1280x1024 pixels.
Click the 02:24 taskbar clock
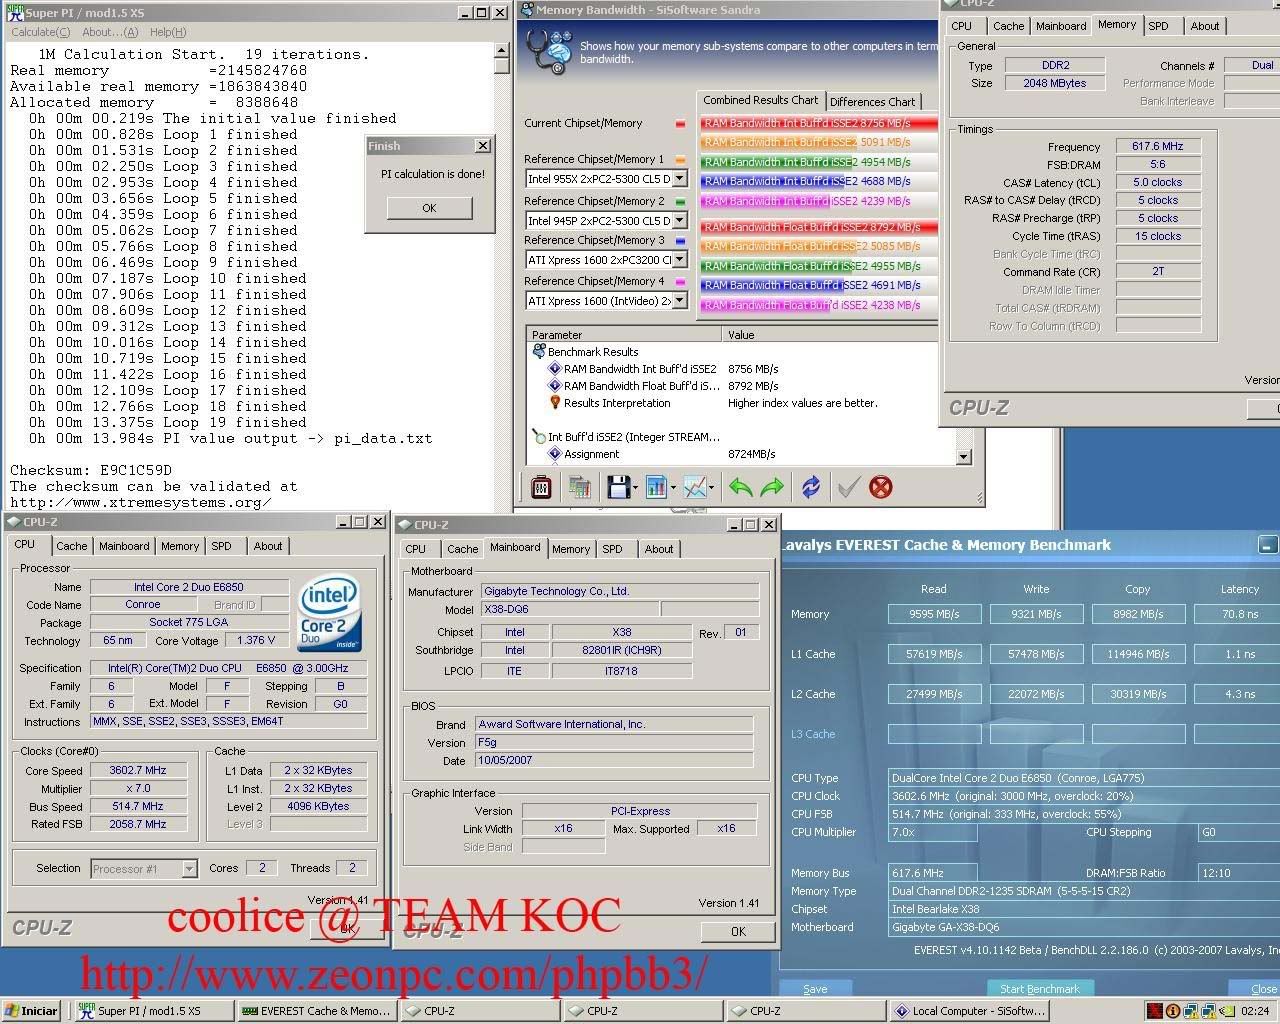1255,1011
